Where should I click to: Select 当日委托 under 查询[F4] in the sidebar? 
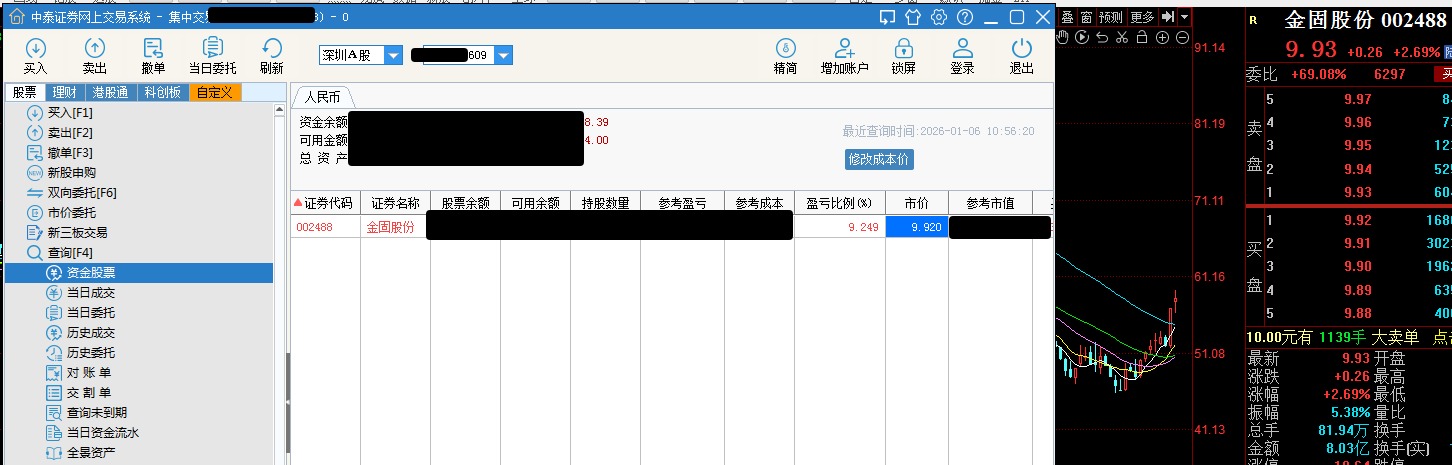(x=90, y=313)
